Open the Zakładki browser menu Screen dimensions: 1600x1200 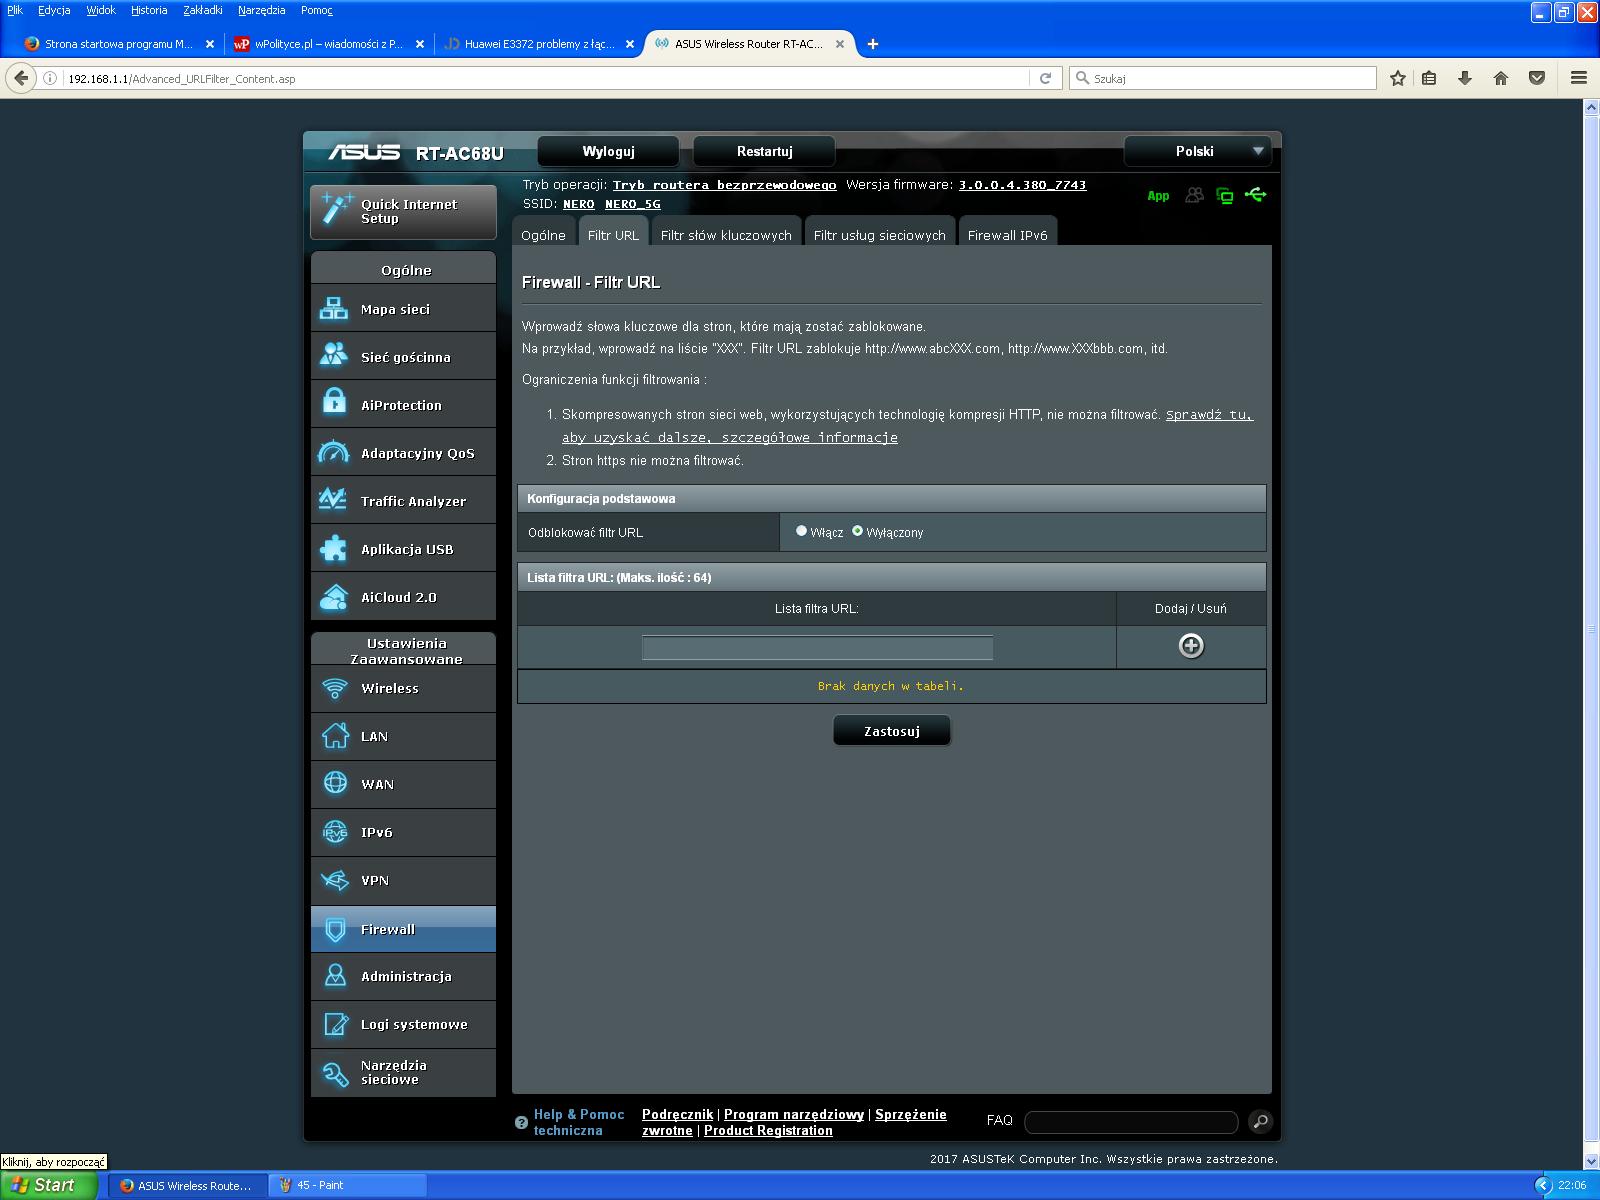coord(203,10)
